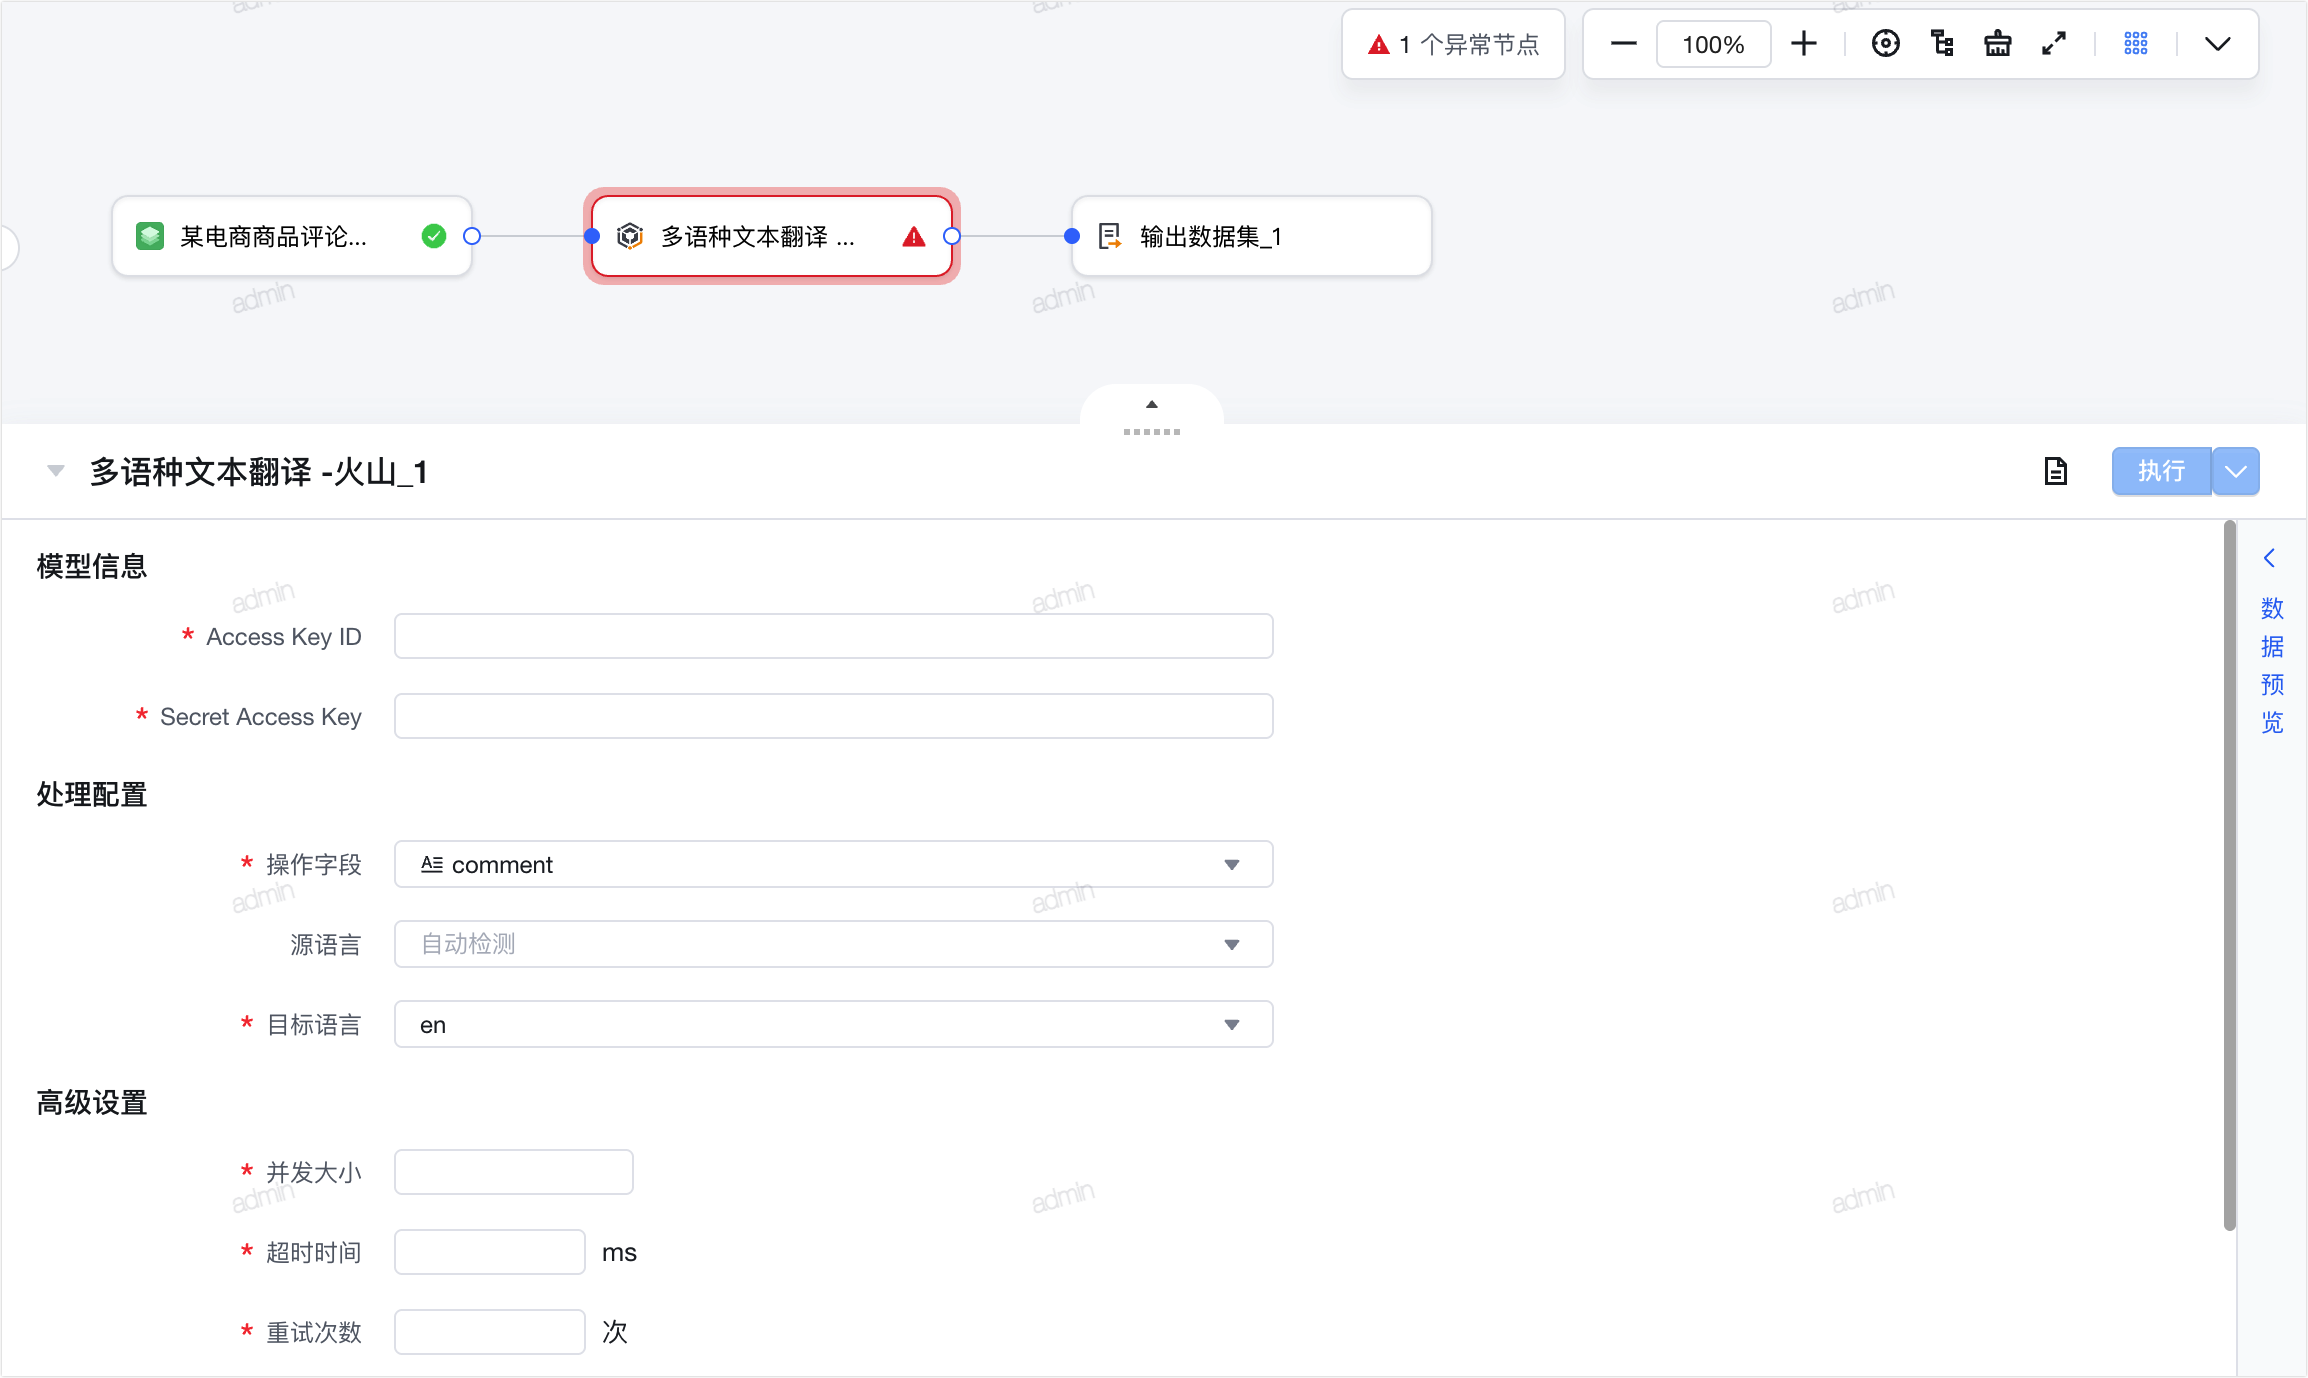The width and height of the screenshot is (2308, 1378).
Task: Open the execute button dropdown arrow
Action: point(2236,471)
